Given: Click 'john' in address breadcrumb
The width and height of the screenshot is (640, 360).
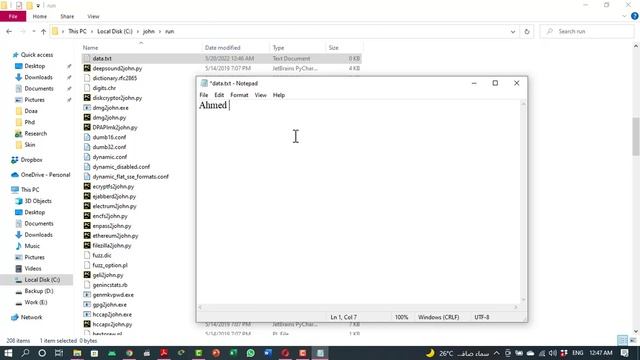Looking at the screenshot, I should point(149,31).
